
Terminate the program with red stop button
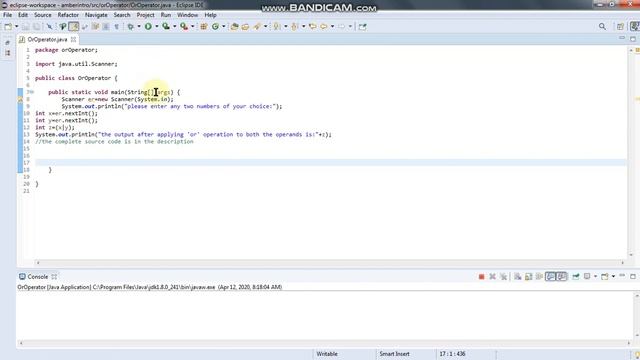tap(481, 277)
